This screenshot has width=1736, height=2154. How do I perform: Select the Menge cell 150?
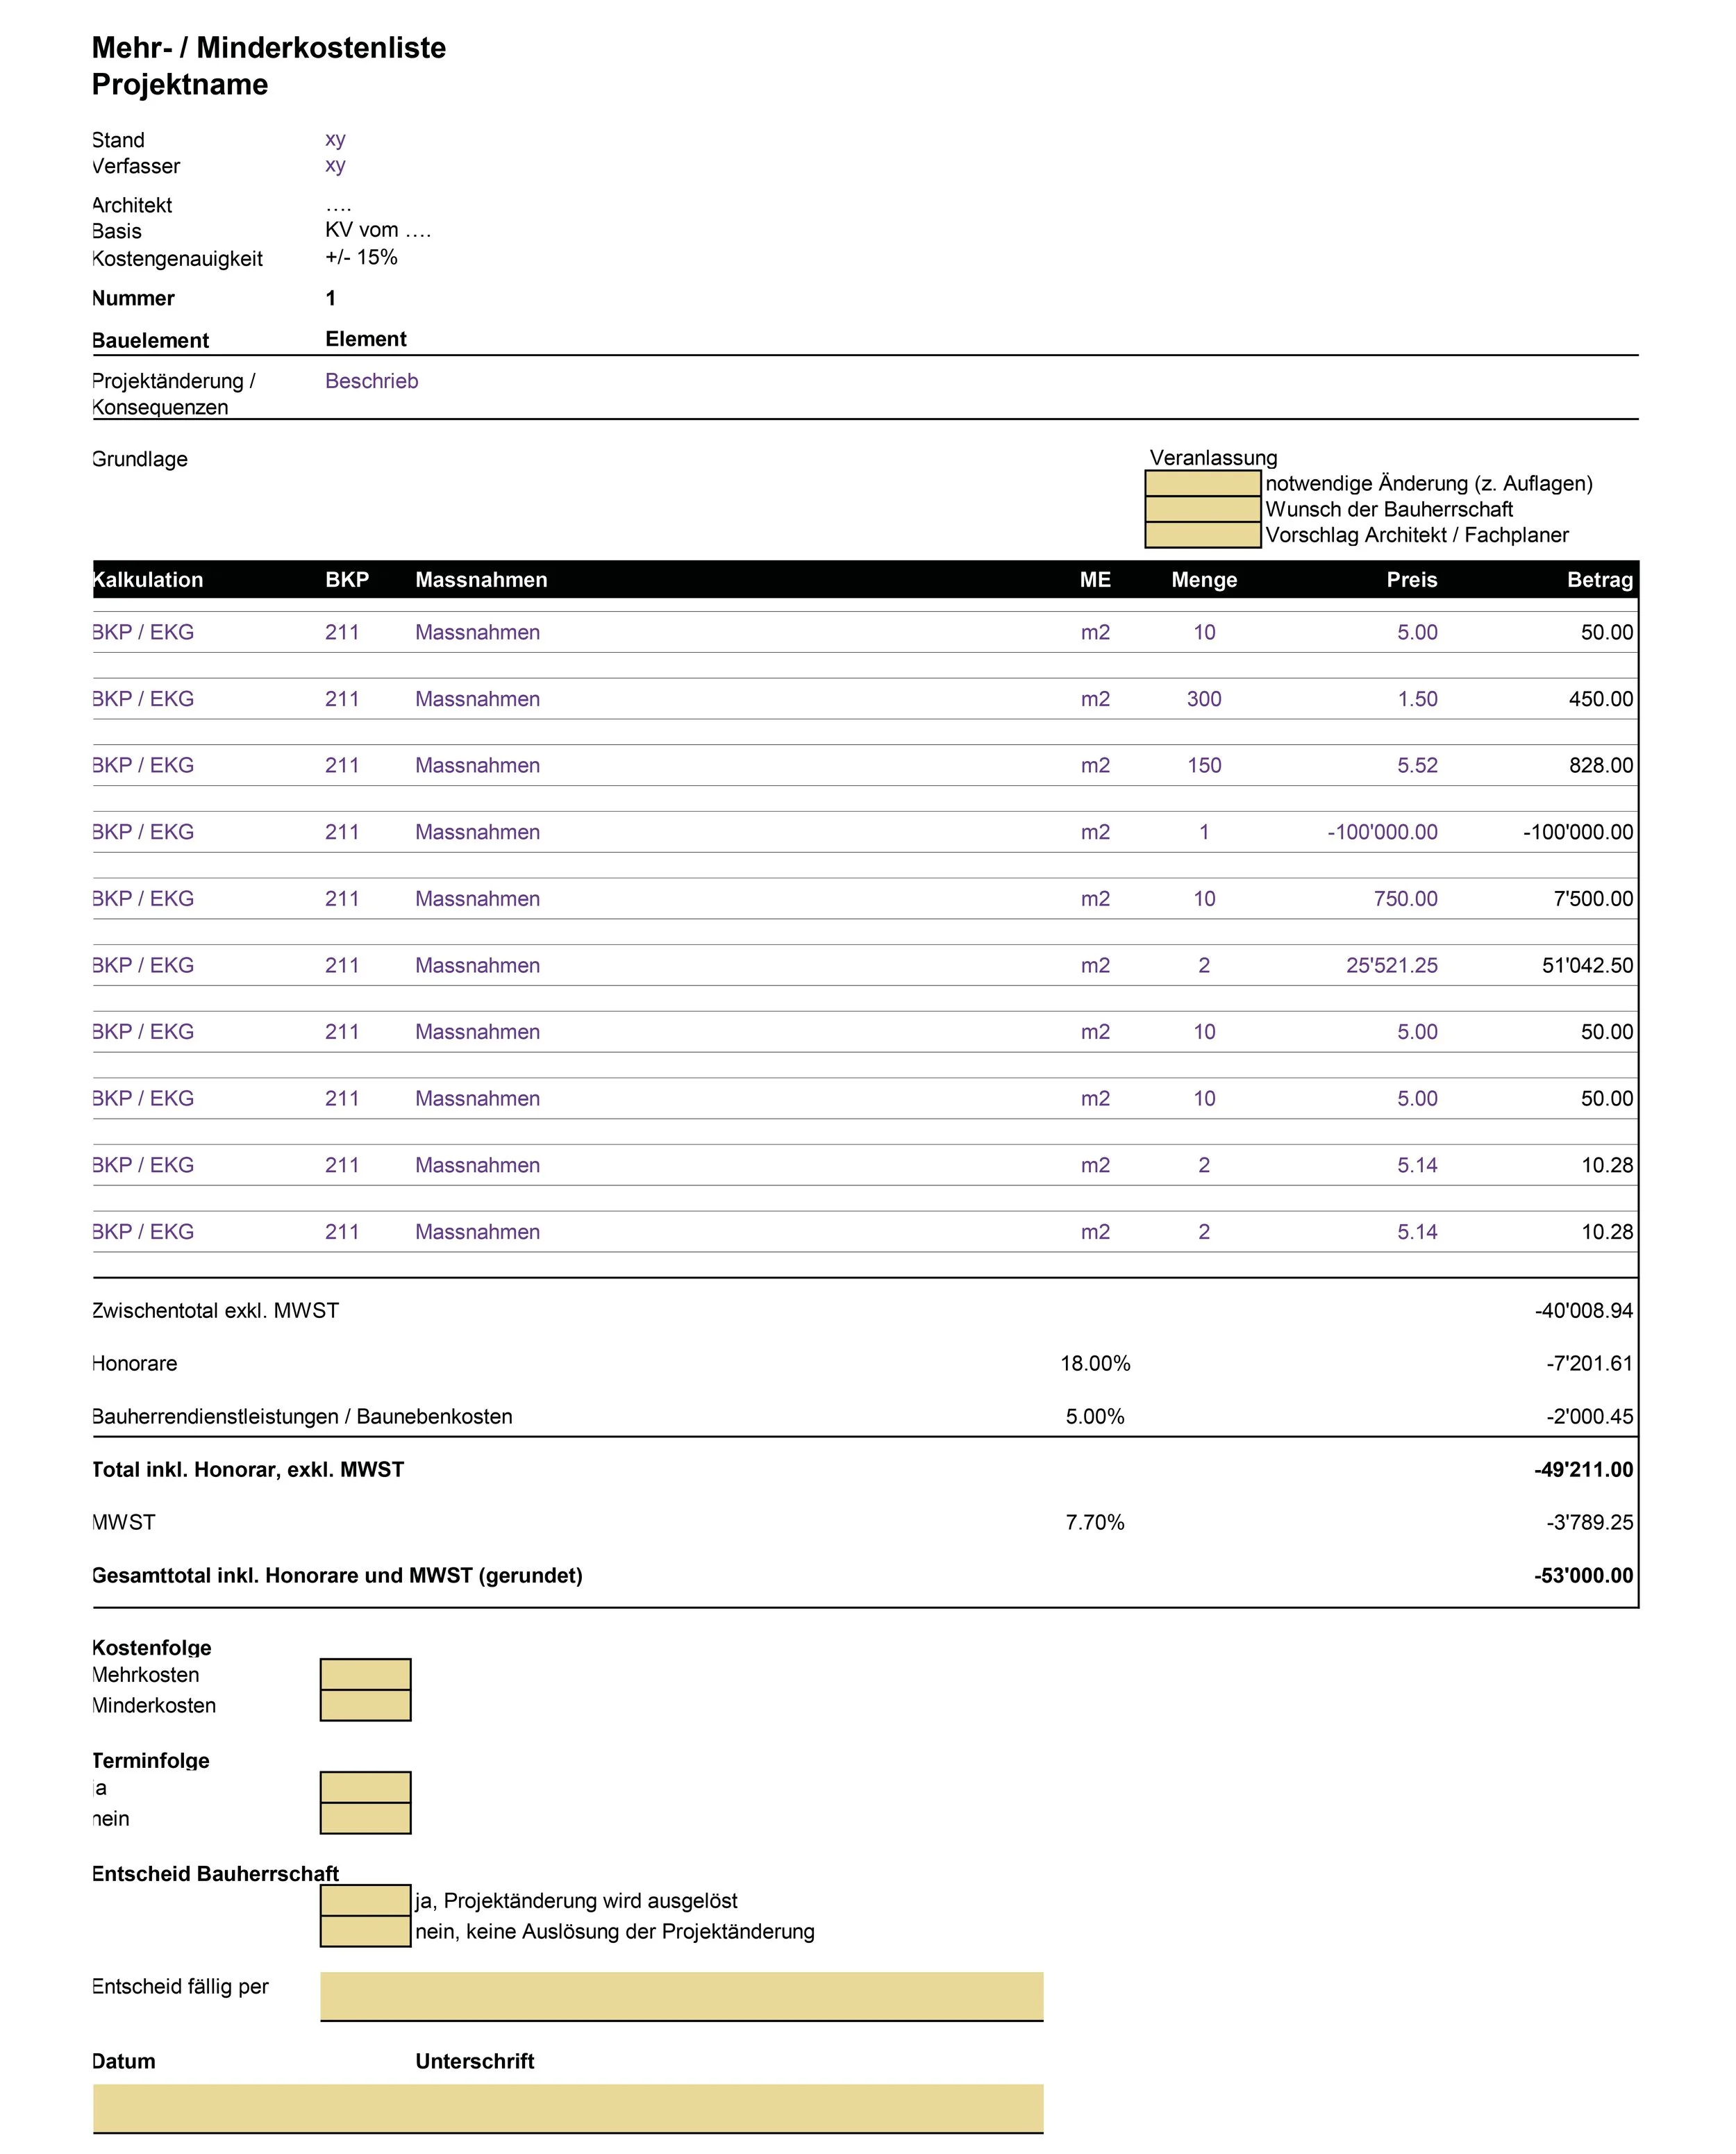click(1204, 765)
